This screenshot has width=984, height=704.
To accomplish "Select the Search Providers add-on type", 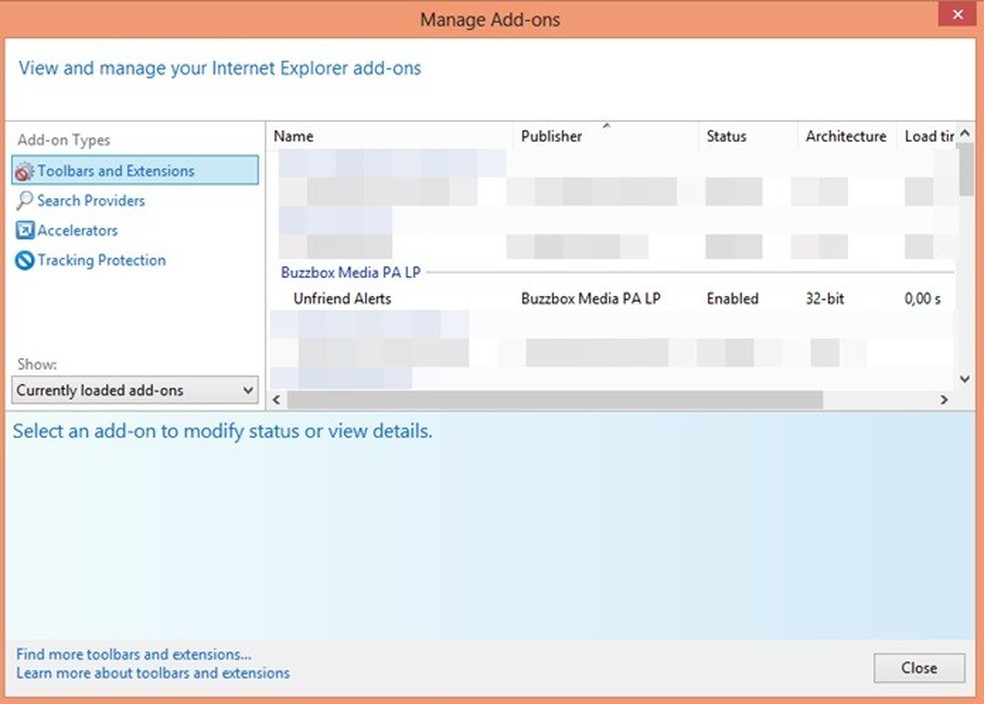I will pos(91,201).
